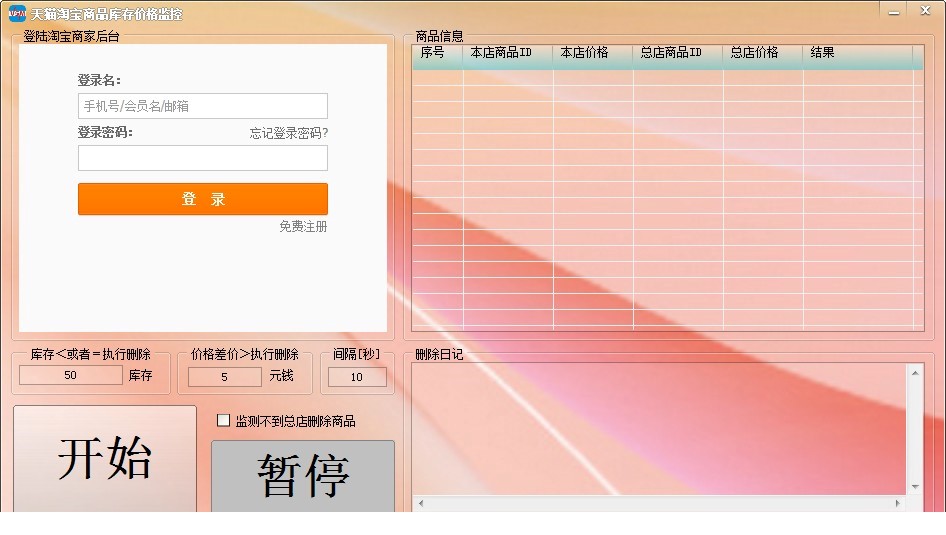Click the delete log scroll down arrow
946x535 pixels.
coord(915,486)
